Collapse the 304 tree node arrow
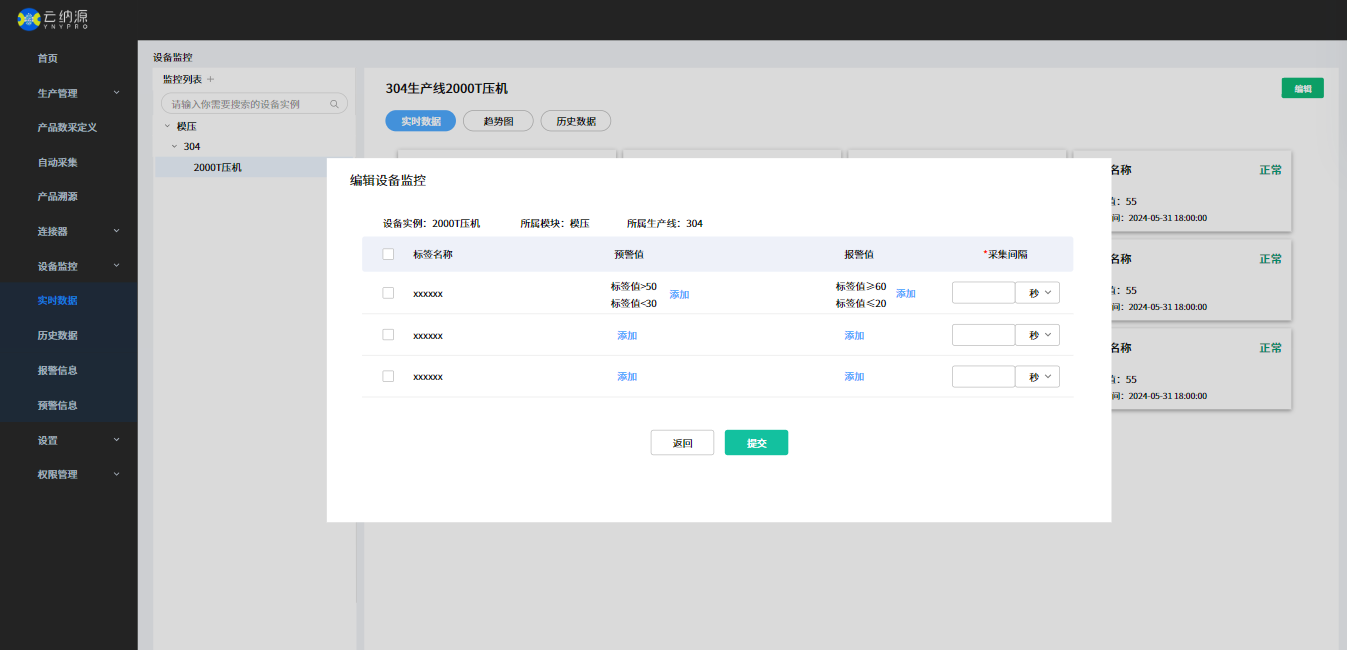The height and width of the screenshot is (650, 1347). click(x=174, y=146)
